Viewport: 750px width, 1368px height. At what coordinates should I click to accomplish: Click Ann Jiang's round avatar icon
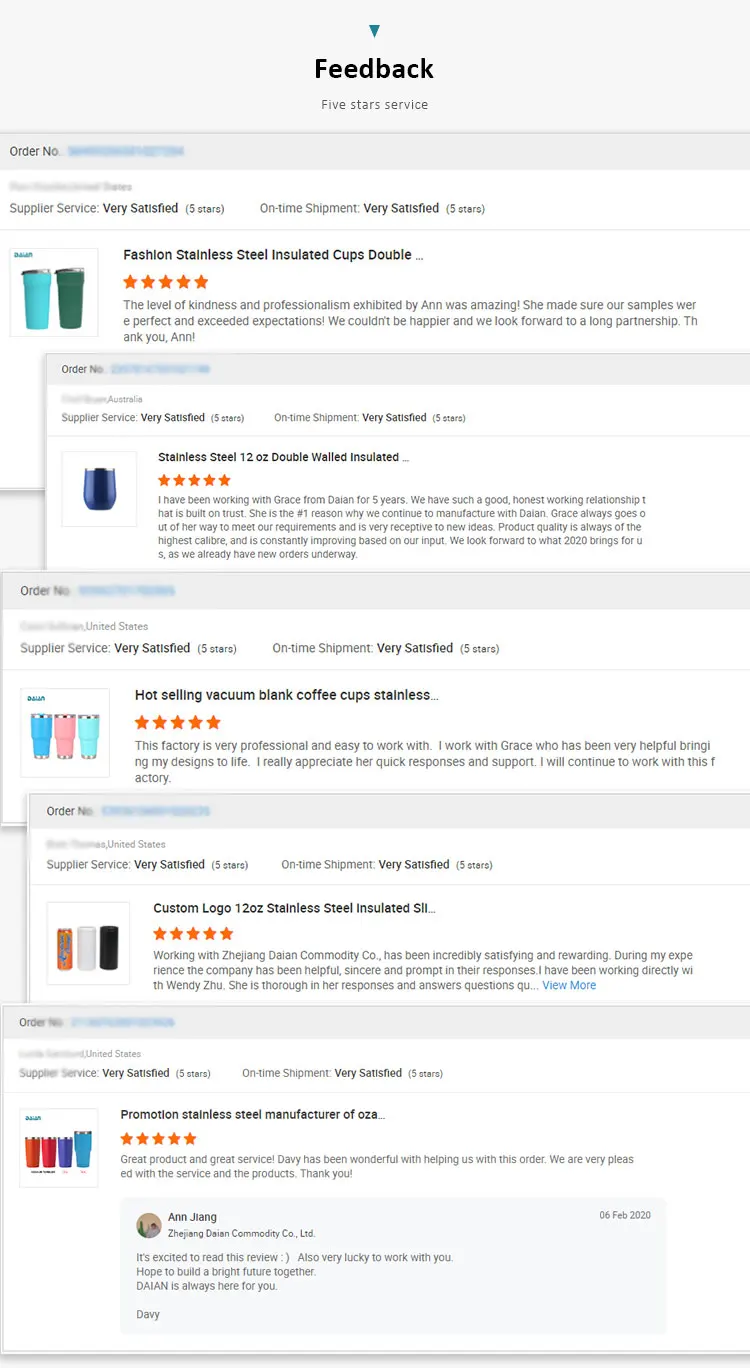tap(149, 1225)
